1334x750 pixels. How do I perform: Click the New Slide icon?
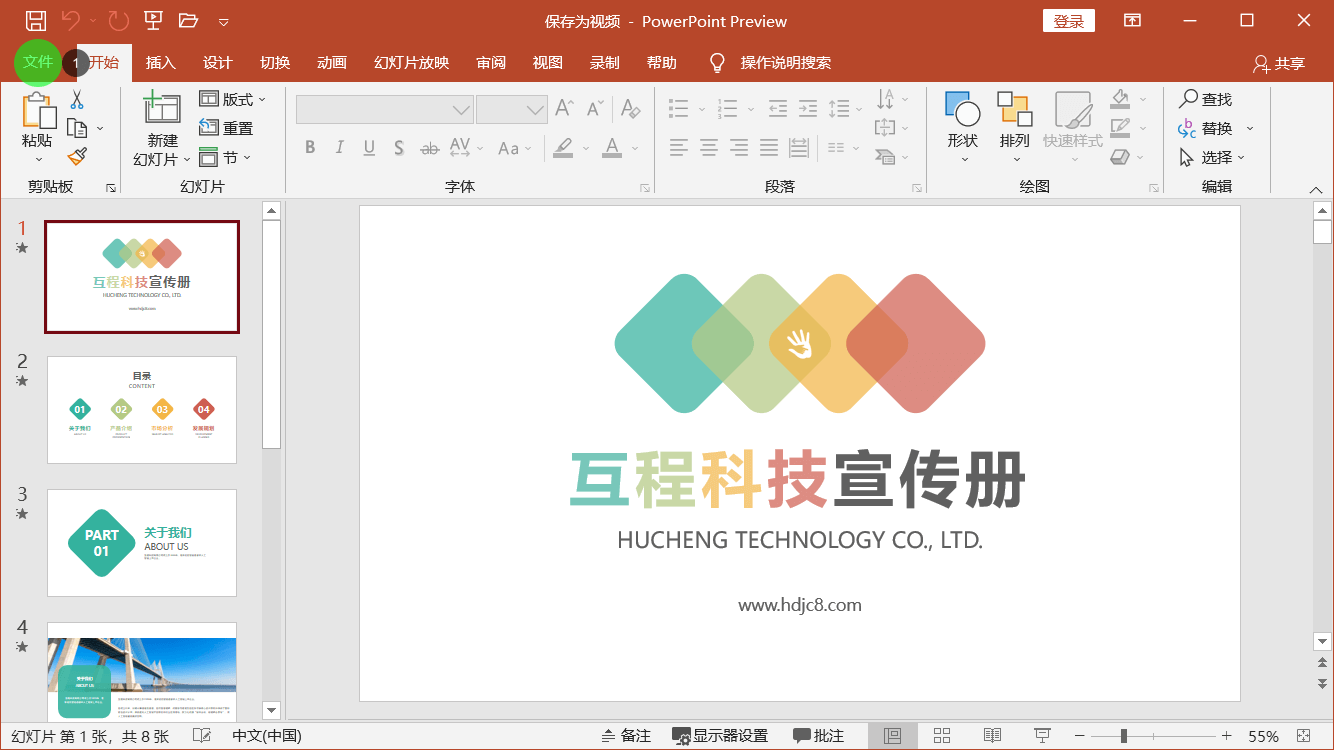162,107
